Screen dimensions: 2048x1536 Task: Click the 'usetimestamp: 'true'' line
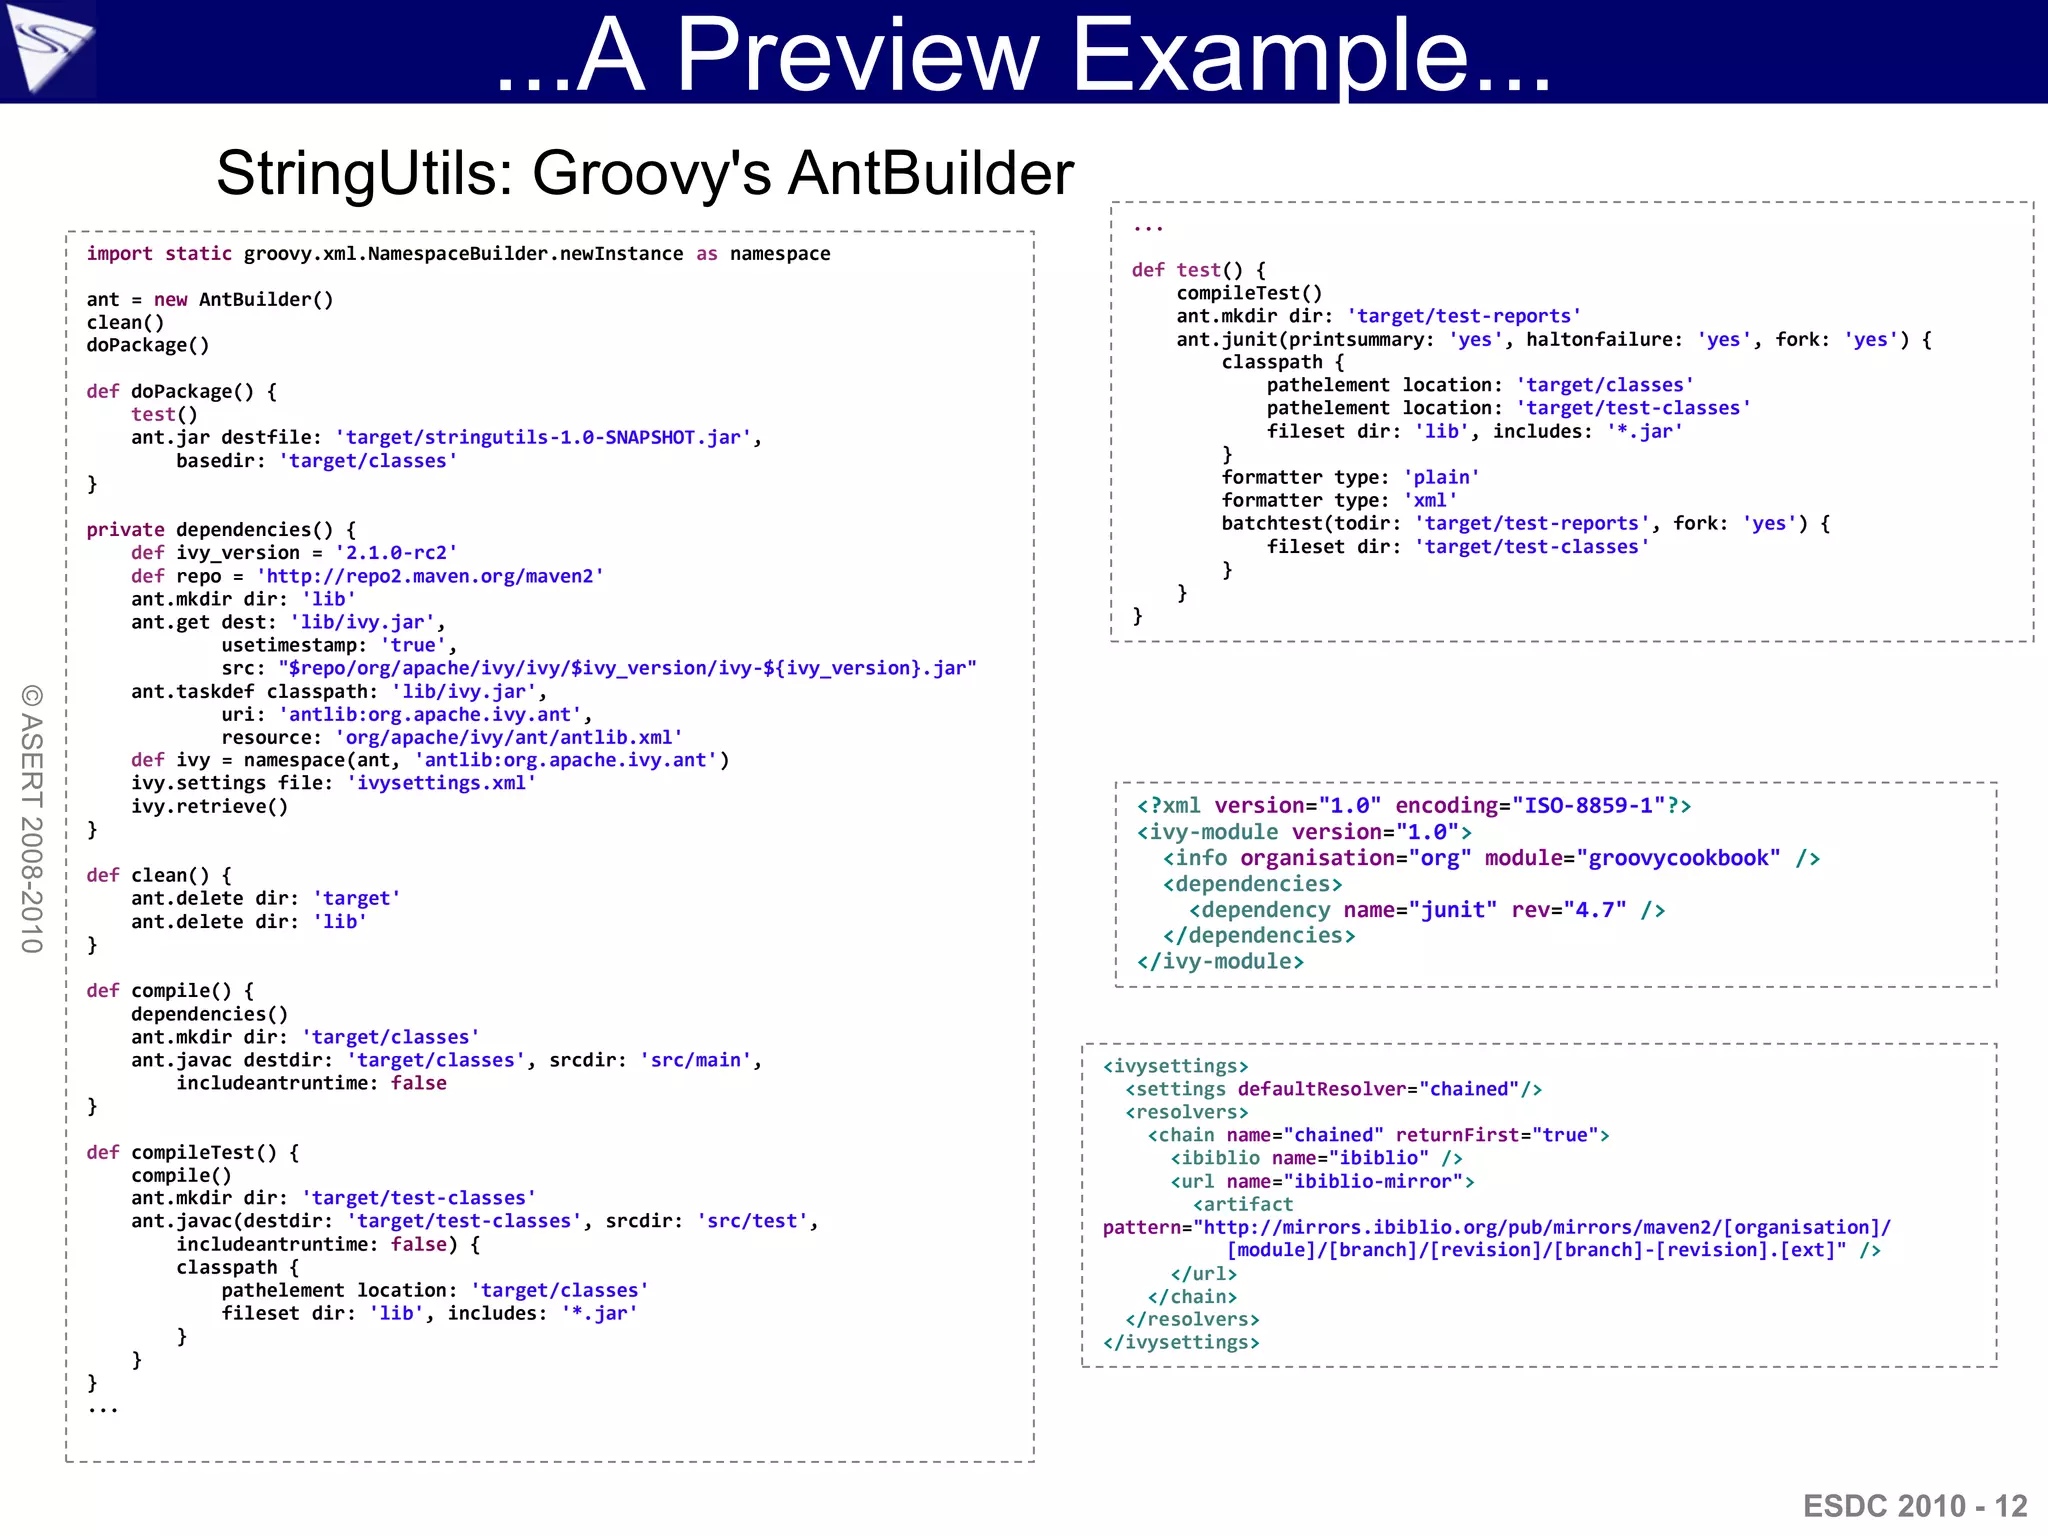(339, 645)
